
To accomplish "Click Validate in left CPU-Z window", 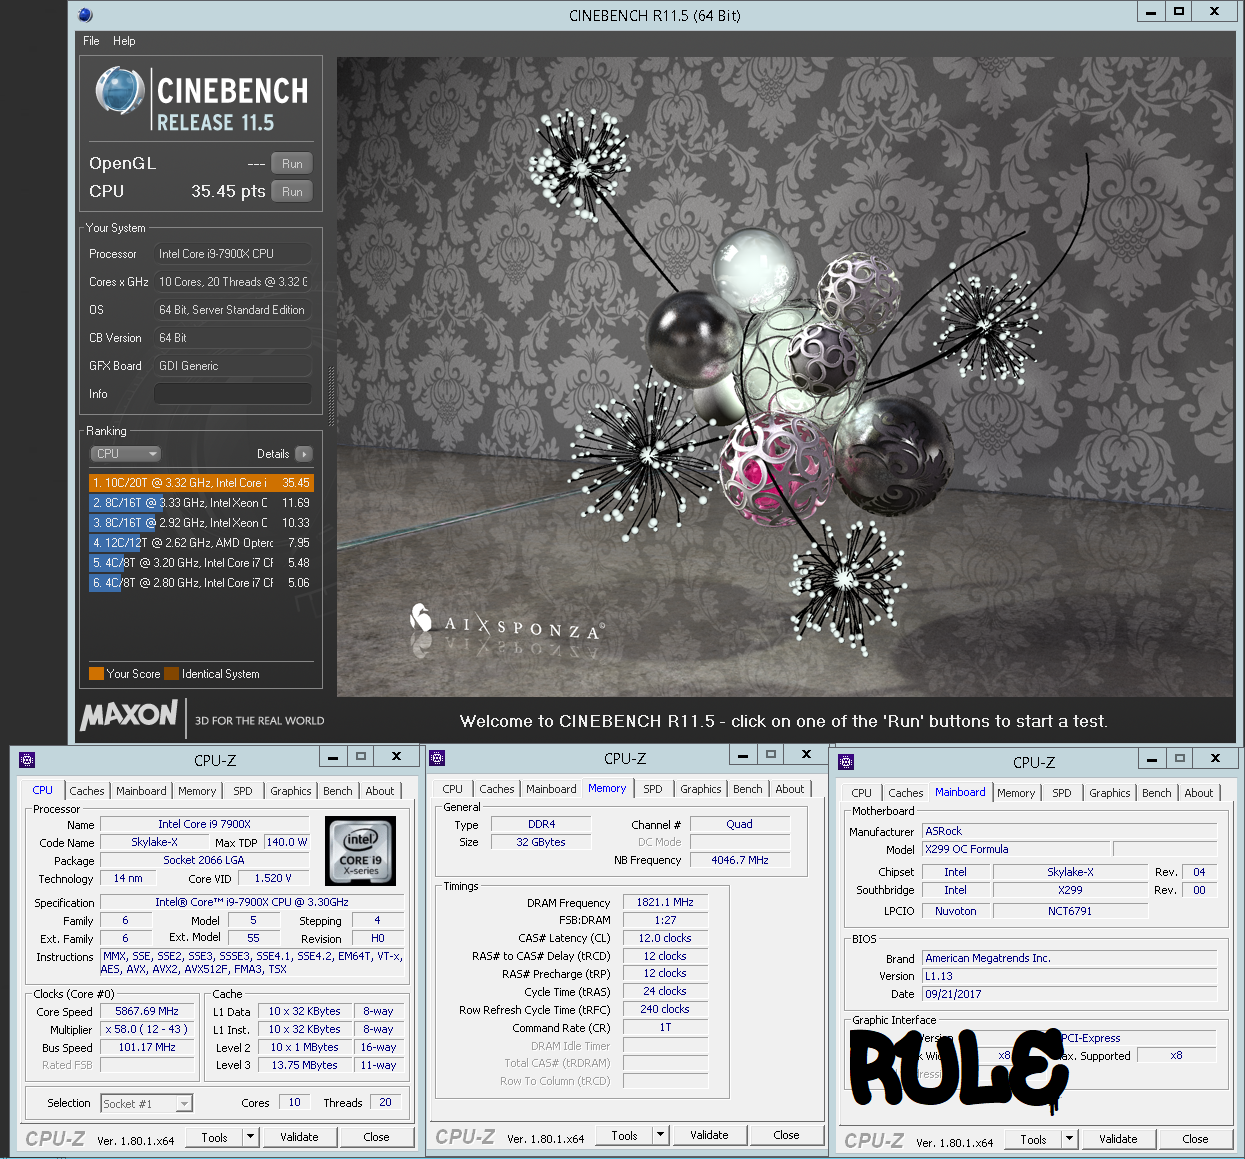I will [299, 1138].
